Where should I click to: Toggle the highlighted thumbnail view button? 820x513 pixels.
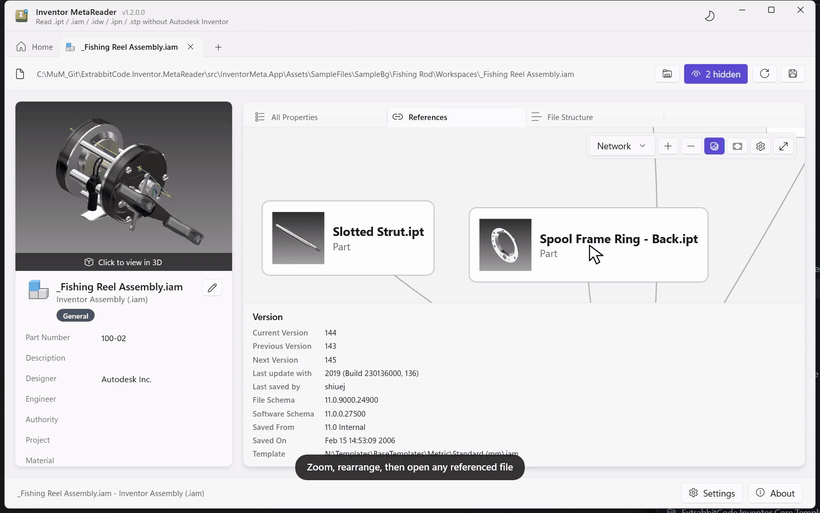[x=714, y=146]
